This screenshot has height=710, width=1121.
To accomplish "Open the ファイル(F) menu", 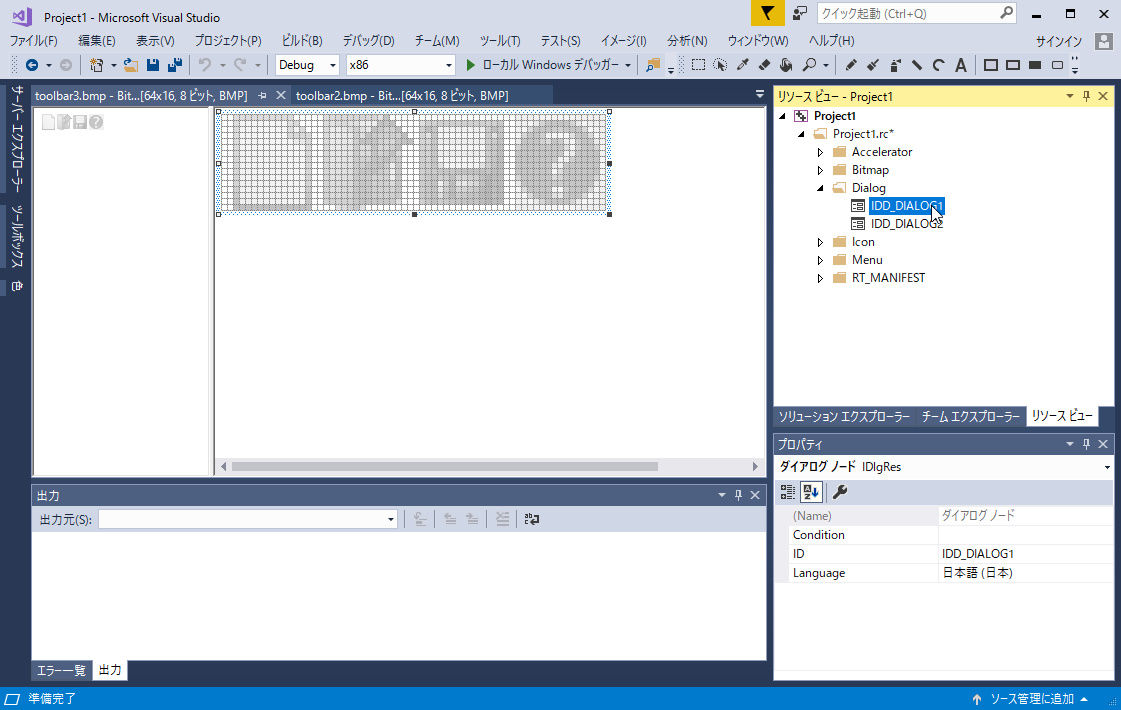I will (x=34, y=41).
